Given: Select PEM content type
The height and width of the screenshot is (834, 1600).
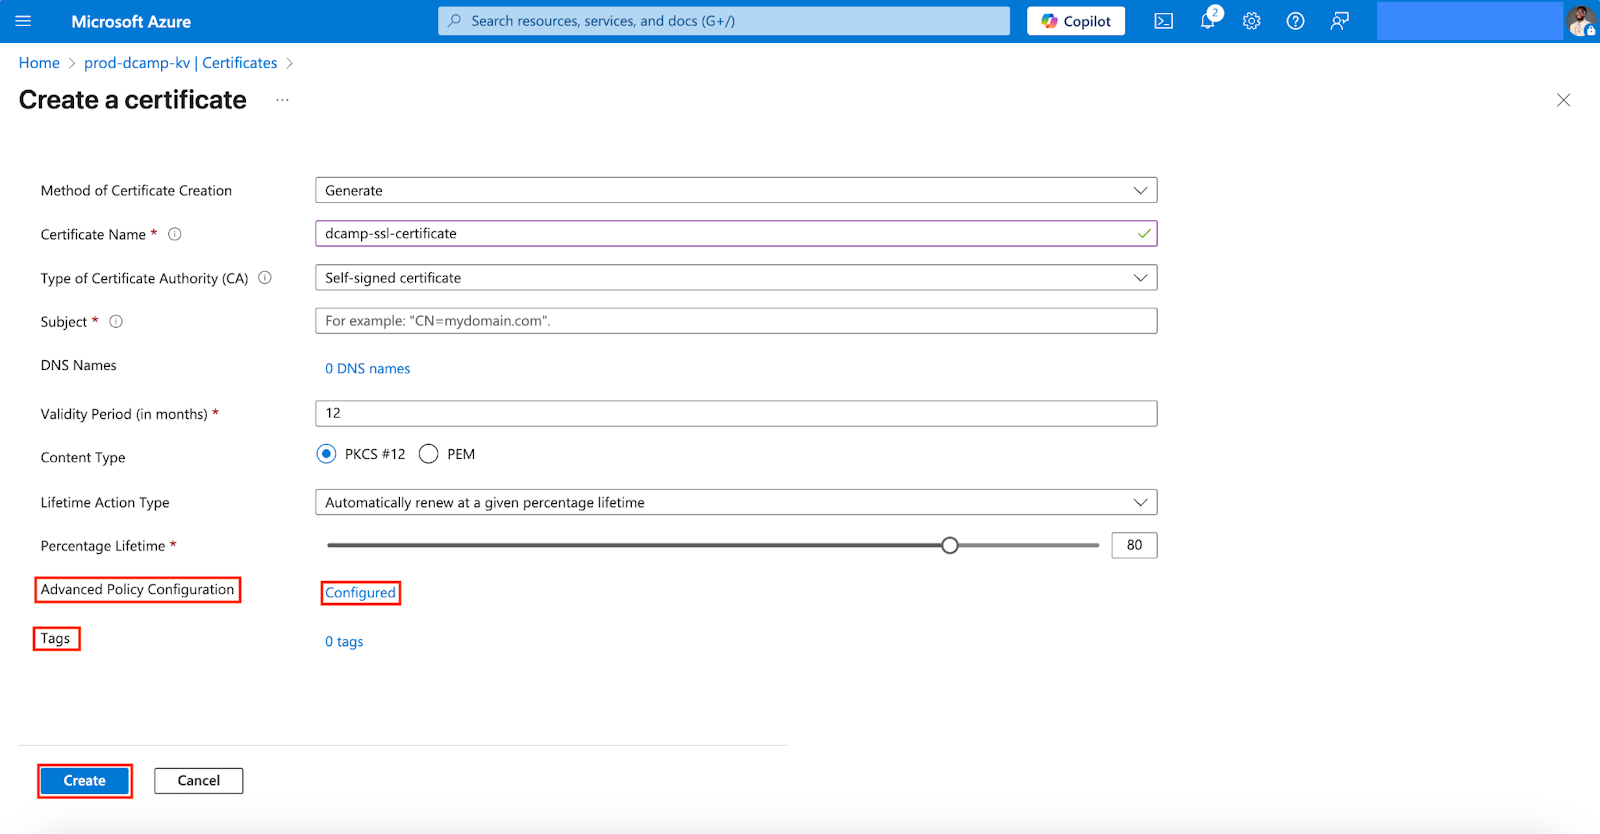Looking at the screenshot, I should (429, 454).
